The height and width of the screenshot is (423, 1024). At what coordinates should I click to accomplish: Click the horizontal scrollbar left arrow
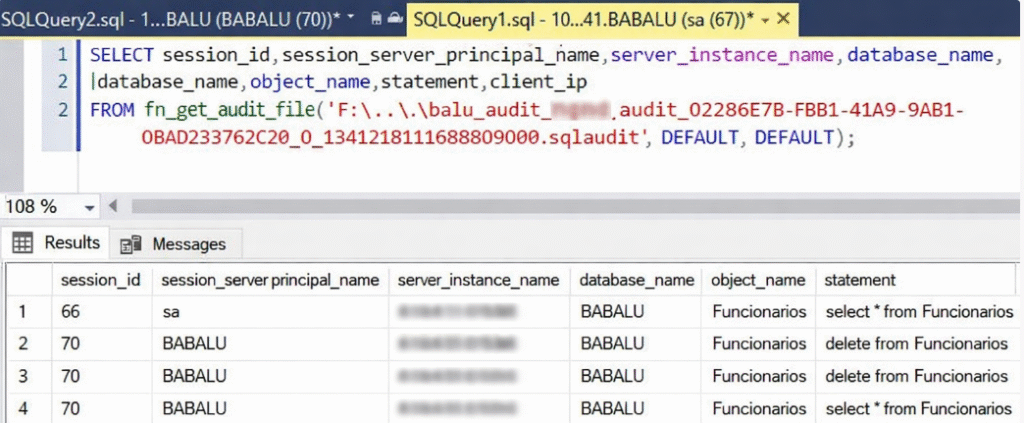pyautogui.click(x=112, y=207)
